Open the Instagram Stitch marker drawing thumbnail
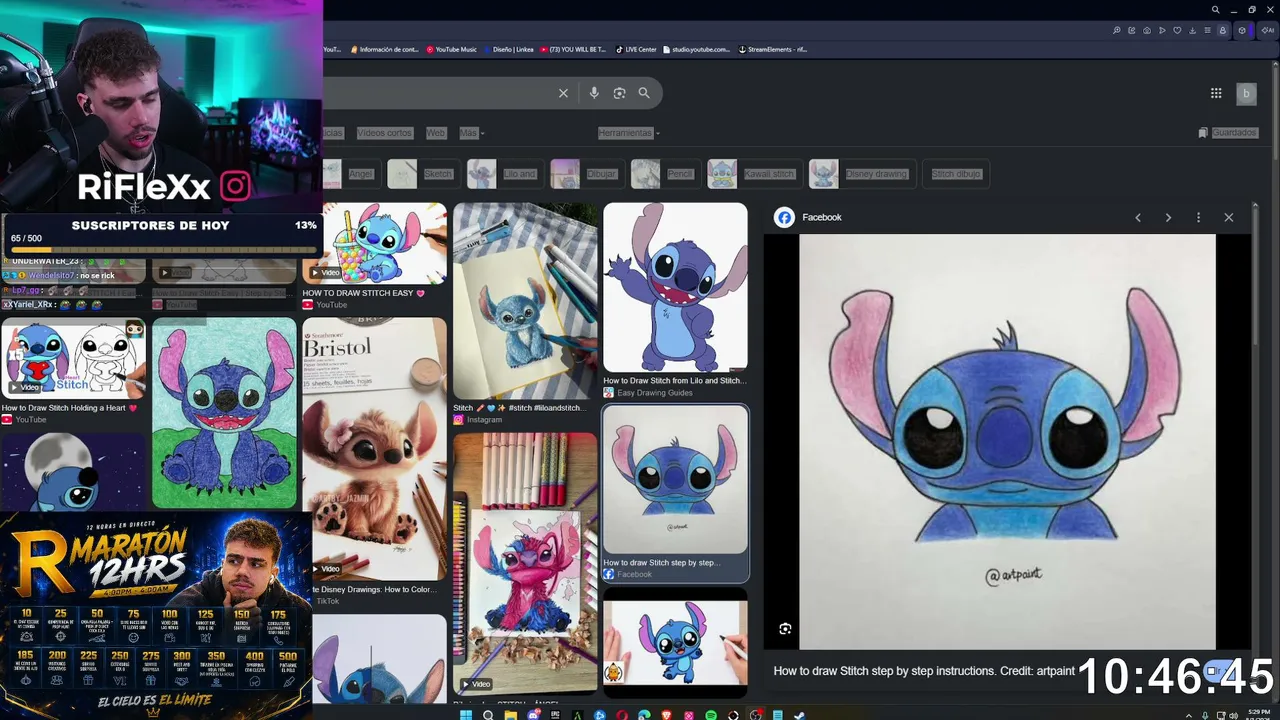1280x720 pixels. (525, 301)
